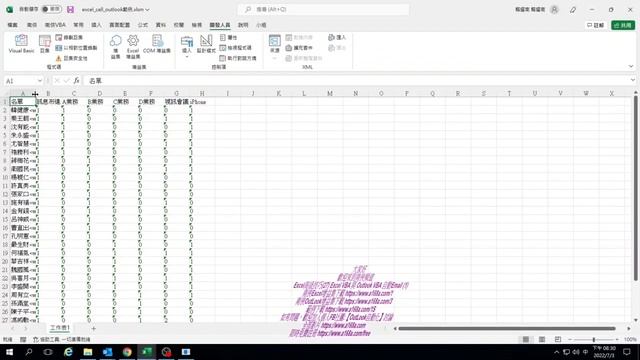Click Run Dialog (執行對話方塊)
The width and height of the screenshot is (640, 360).
pos(238,58)
